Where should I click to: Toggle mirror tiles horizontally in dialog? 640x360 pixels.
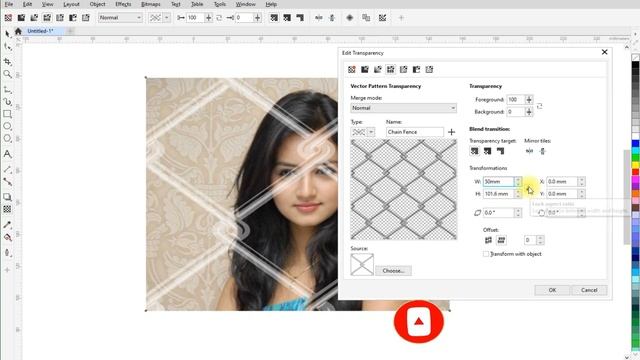pyautogui.click(x=529, y=151)
